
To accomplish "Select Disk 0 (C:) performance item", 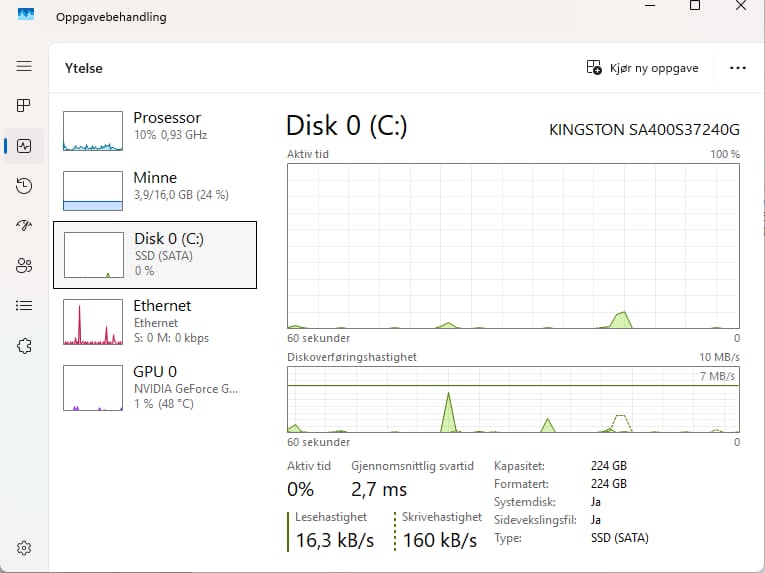I will (x=155, y=255).
